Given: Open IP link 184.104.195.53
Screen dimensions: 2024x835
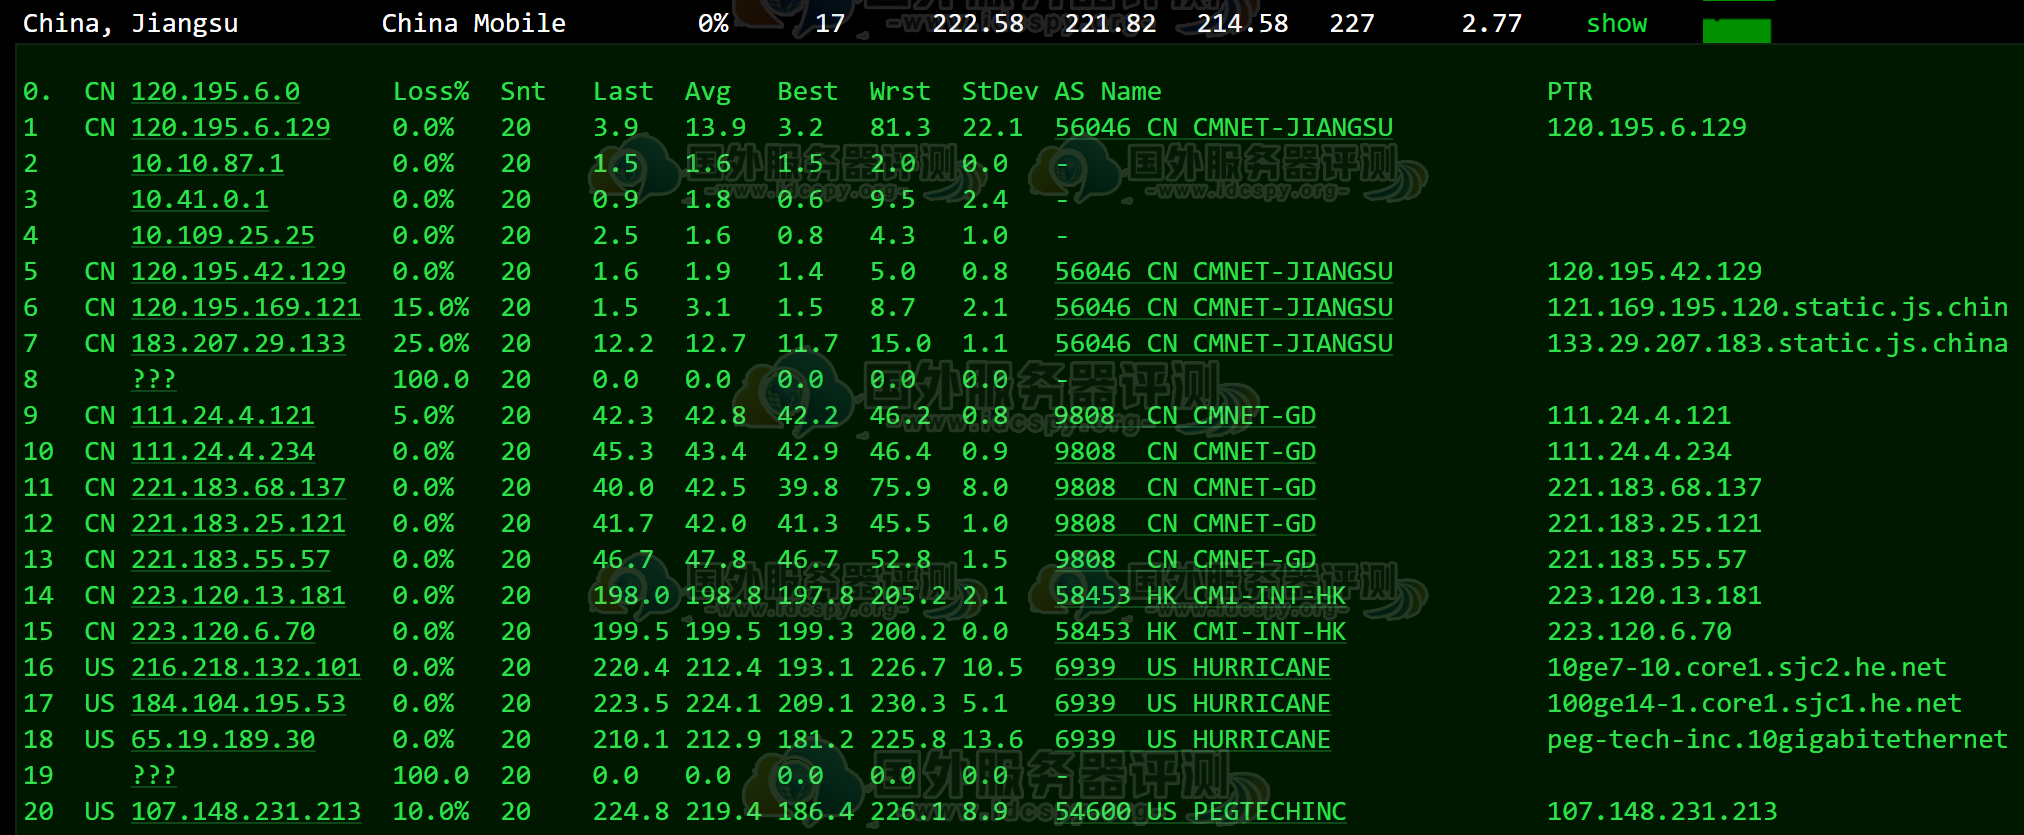Looking at the screenshot, I should [x=238, y=703].
